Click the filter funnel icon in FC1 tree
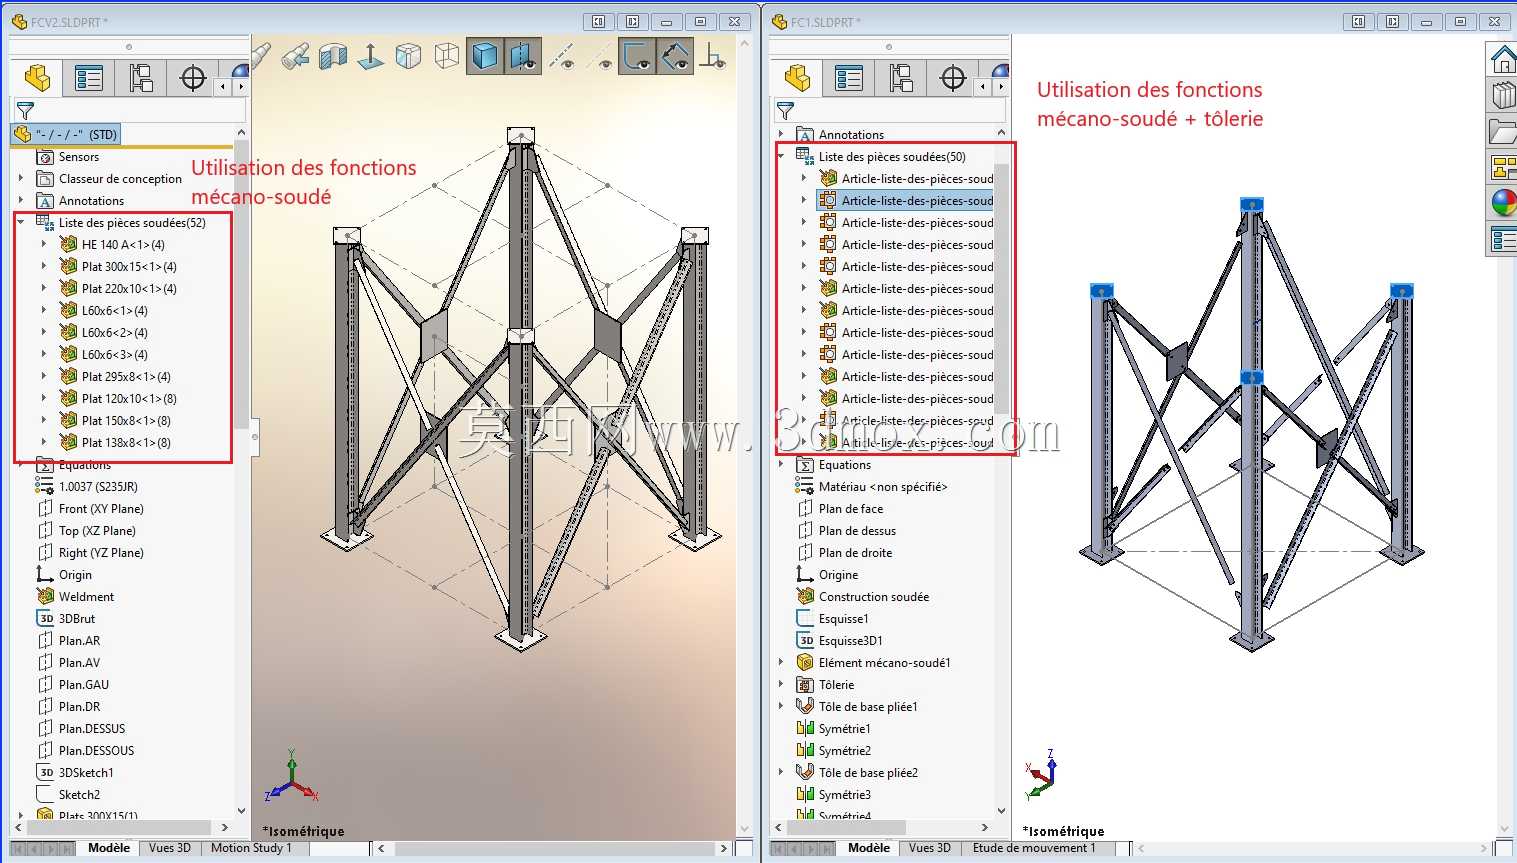This screenshot has height=863, width=1517. point(785,110)
